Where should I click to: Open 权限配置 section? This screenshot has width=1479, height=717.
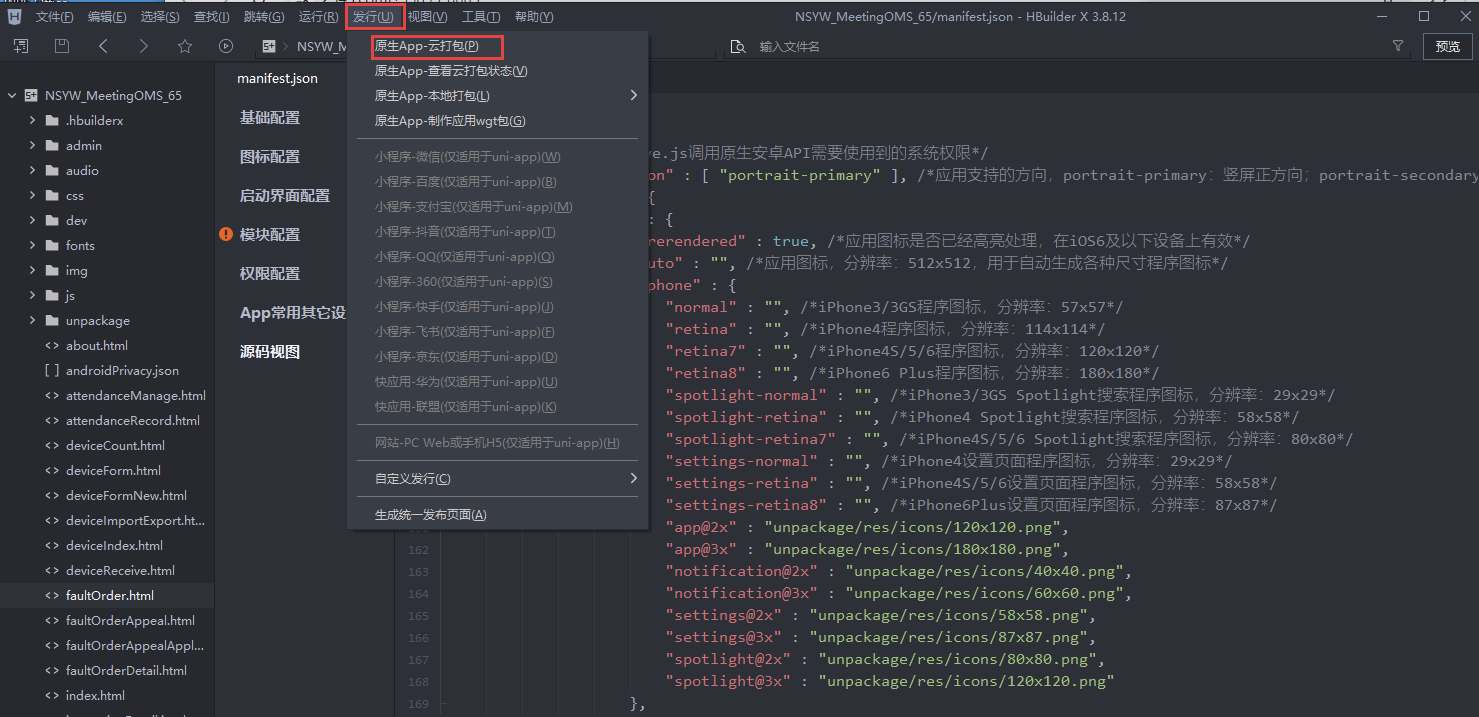(x=270, y=273)
